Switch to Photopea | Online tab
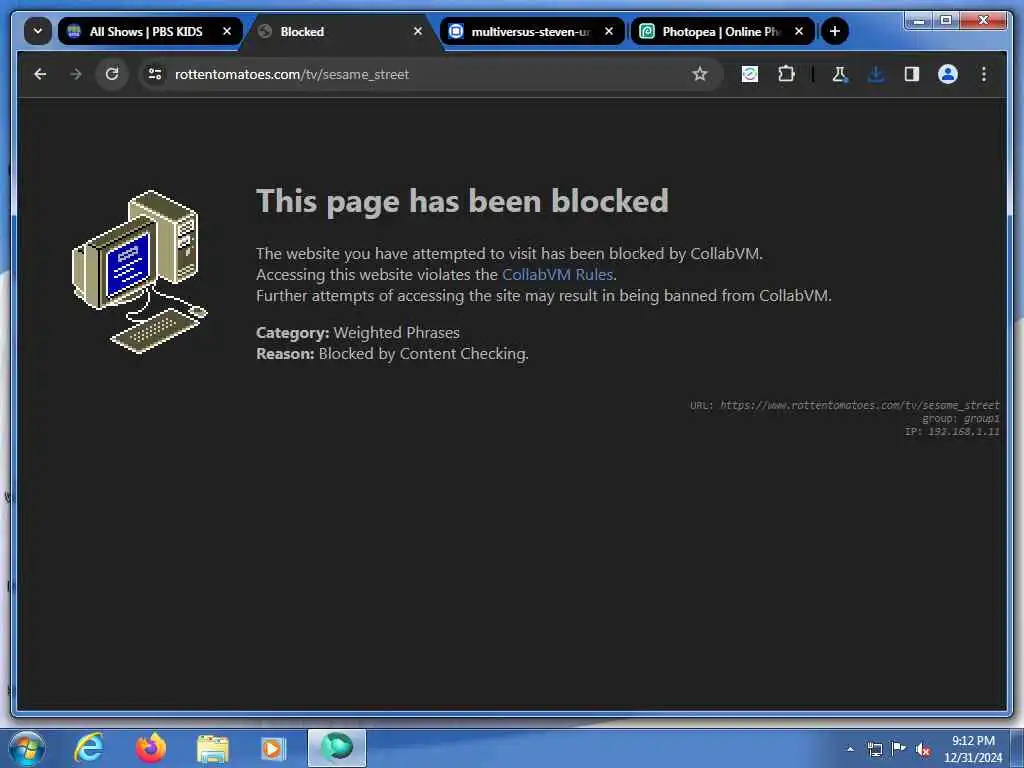Screen dimensions: 1024x768 click(722, 31)
